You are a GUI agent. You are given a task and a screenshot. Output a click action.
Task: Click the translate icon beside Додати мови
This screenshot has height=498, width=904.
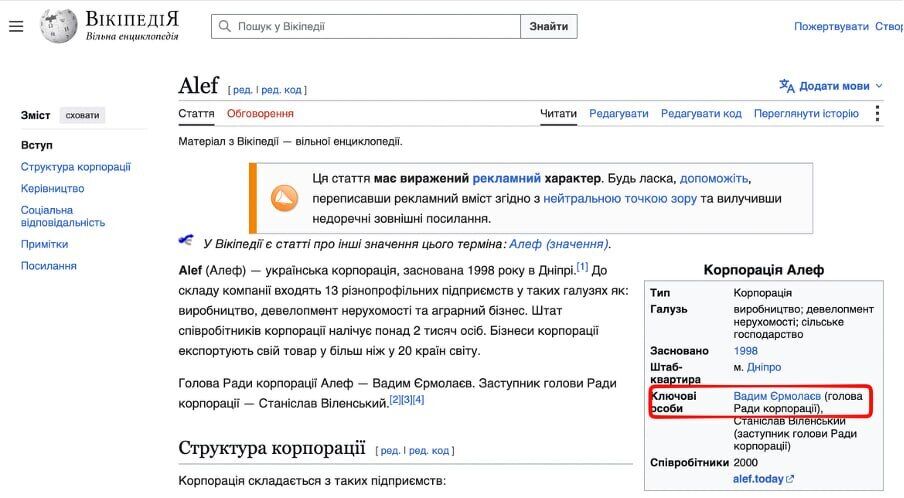tap(786, 86)
